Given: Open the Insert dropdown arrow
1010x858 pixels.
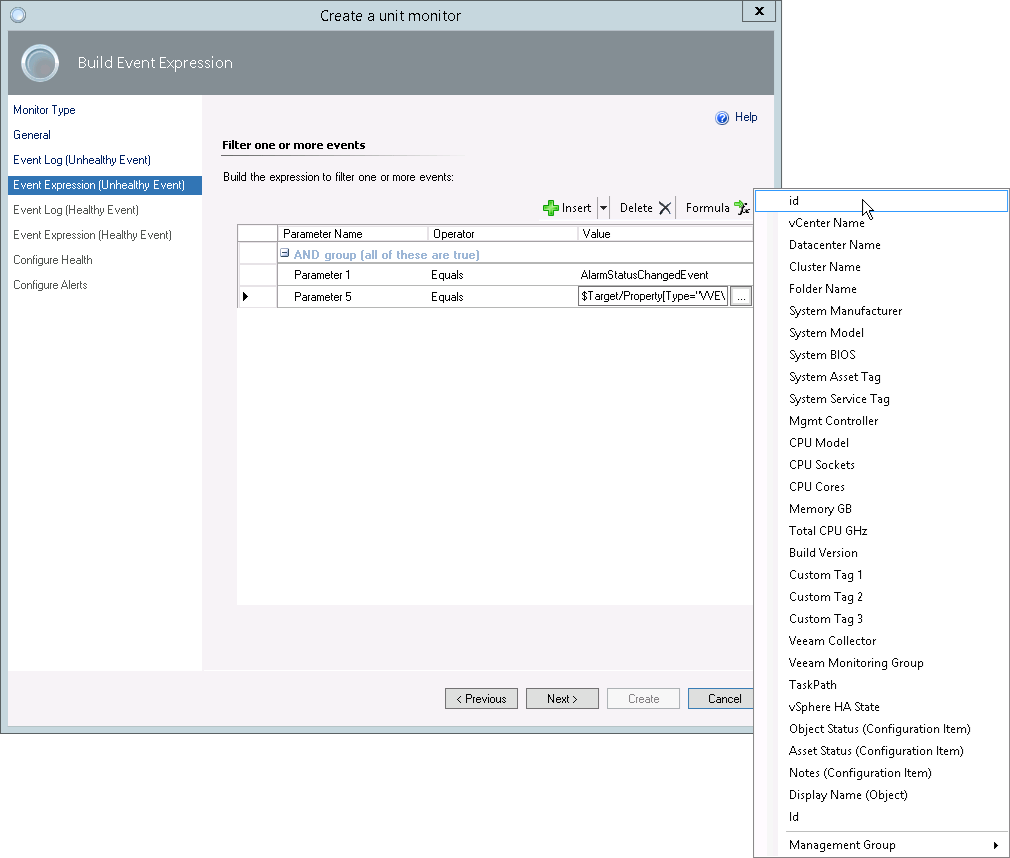Looking at the screenshot, I should pos(604,208).
